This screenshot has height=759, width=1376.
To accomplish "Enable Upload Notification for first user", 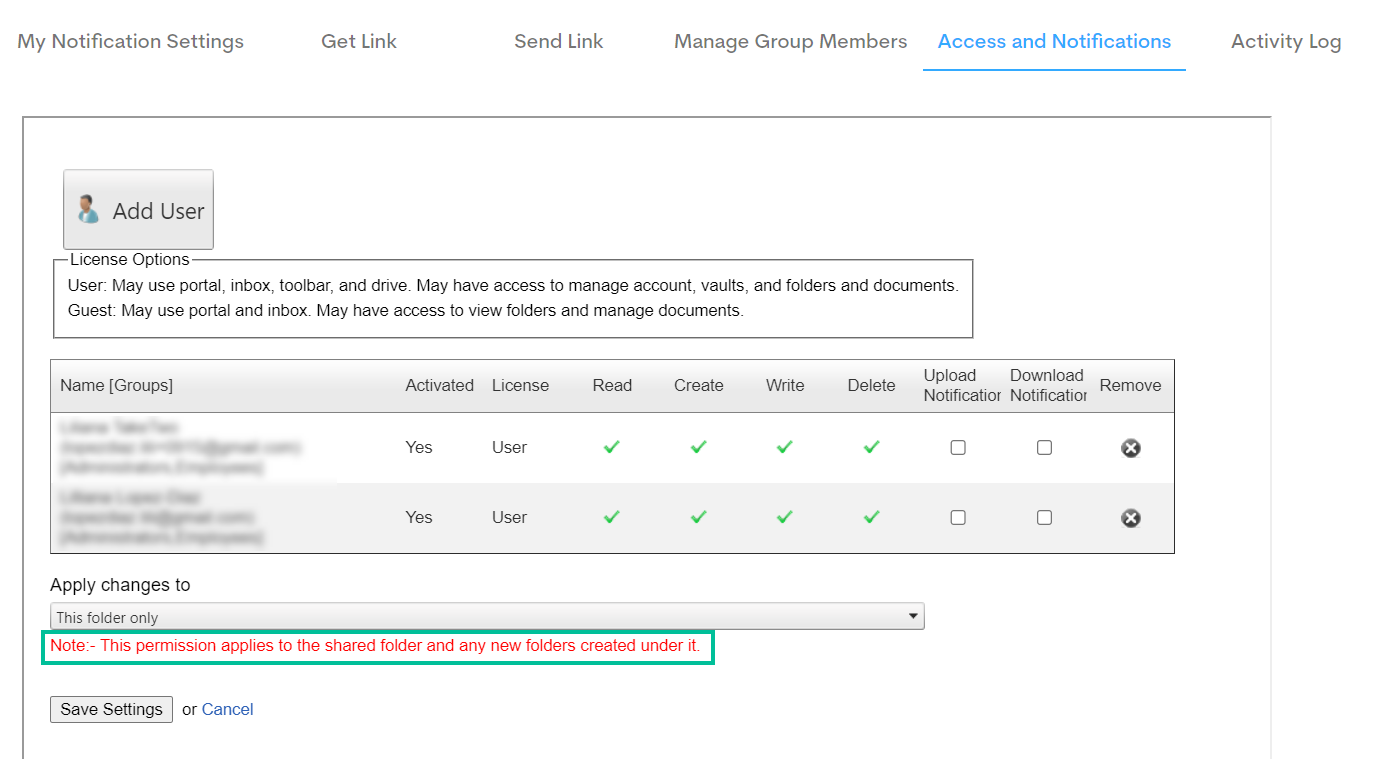I will coord(958,448).
